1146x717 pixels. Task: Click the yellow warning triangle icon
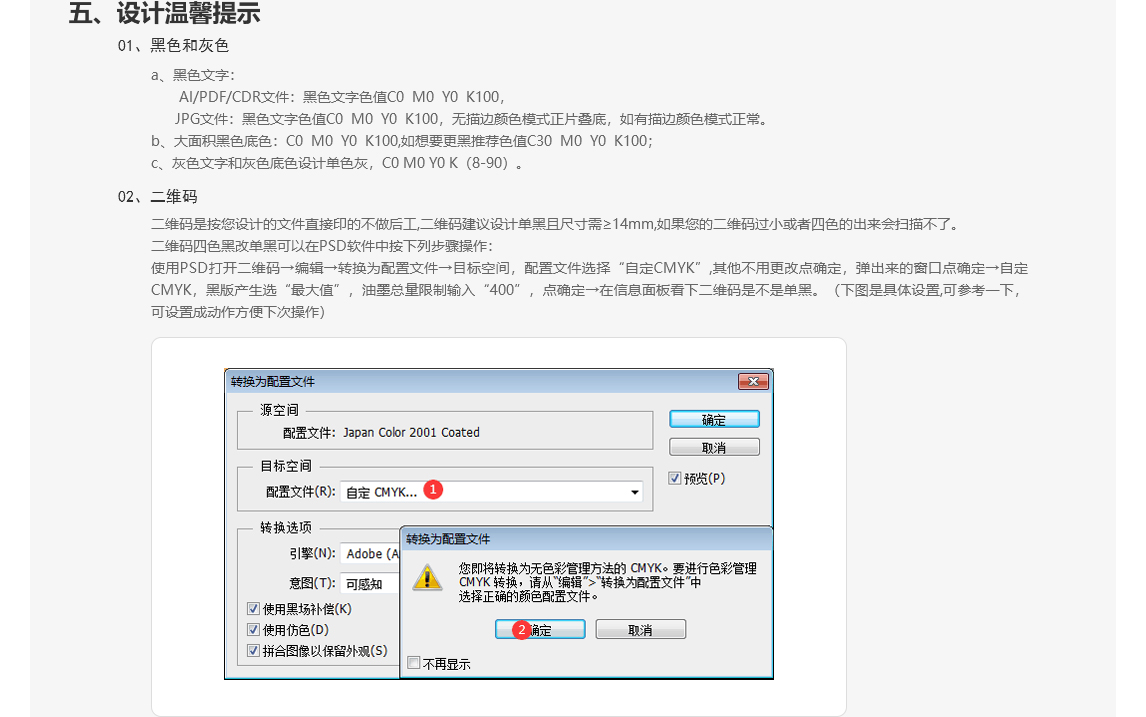tap(428, 578)
